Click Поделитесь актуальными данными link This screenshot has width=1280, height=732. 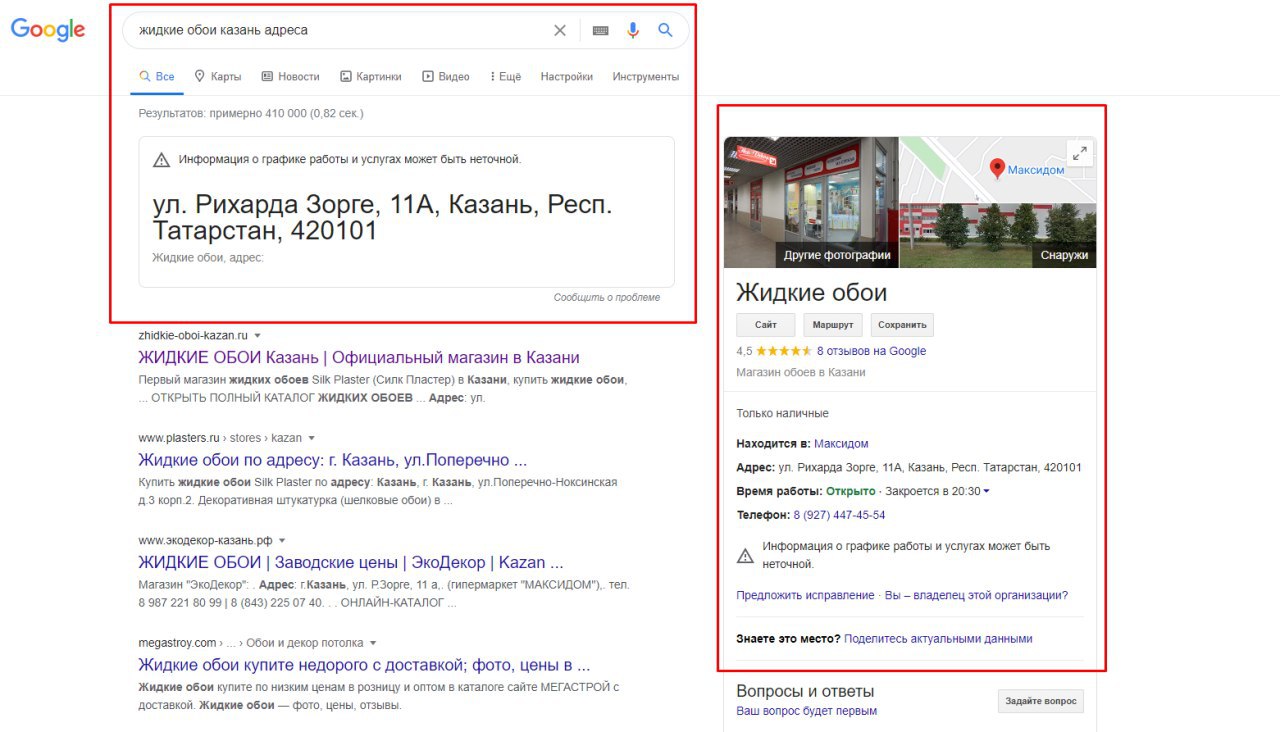[x=938, y=638]
